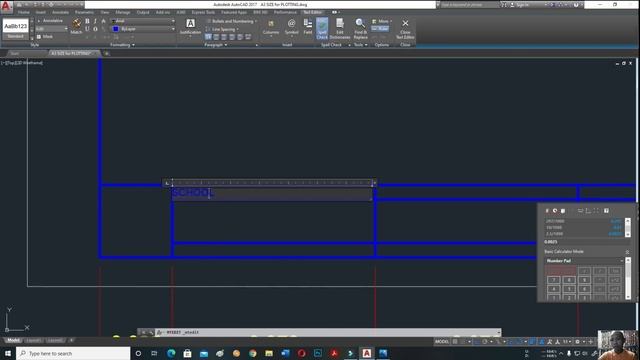Open Find & Replace

360,29
